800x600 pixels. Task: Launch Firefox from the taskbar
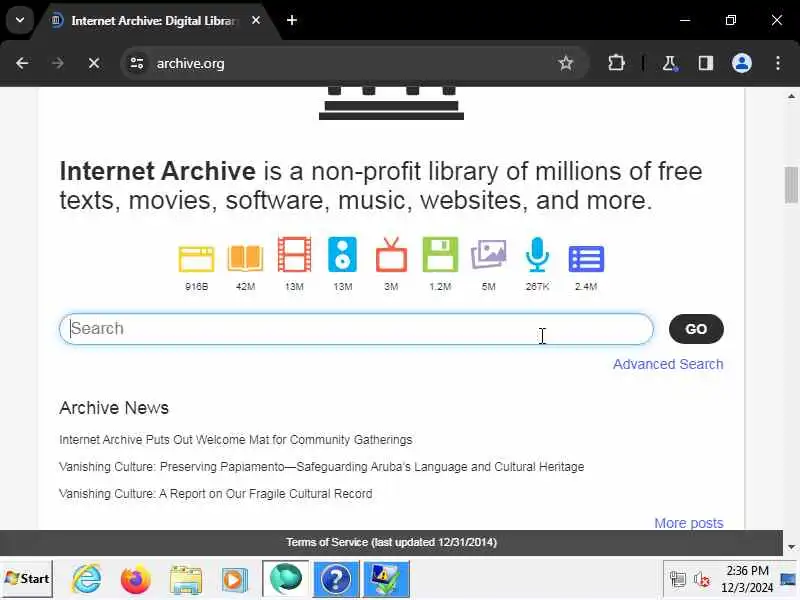coord(135,579)
